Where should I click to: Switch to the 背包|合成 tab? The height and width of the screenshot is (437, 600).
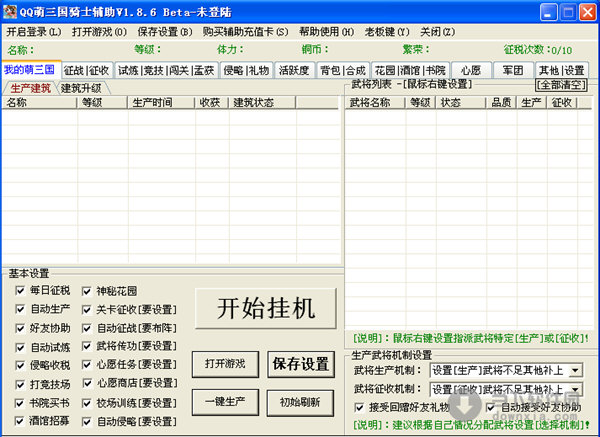pyautogui.click(x=343, y=70)
